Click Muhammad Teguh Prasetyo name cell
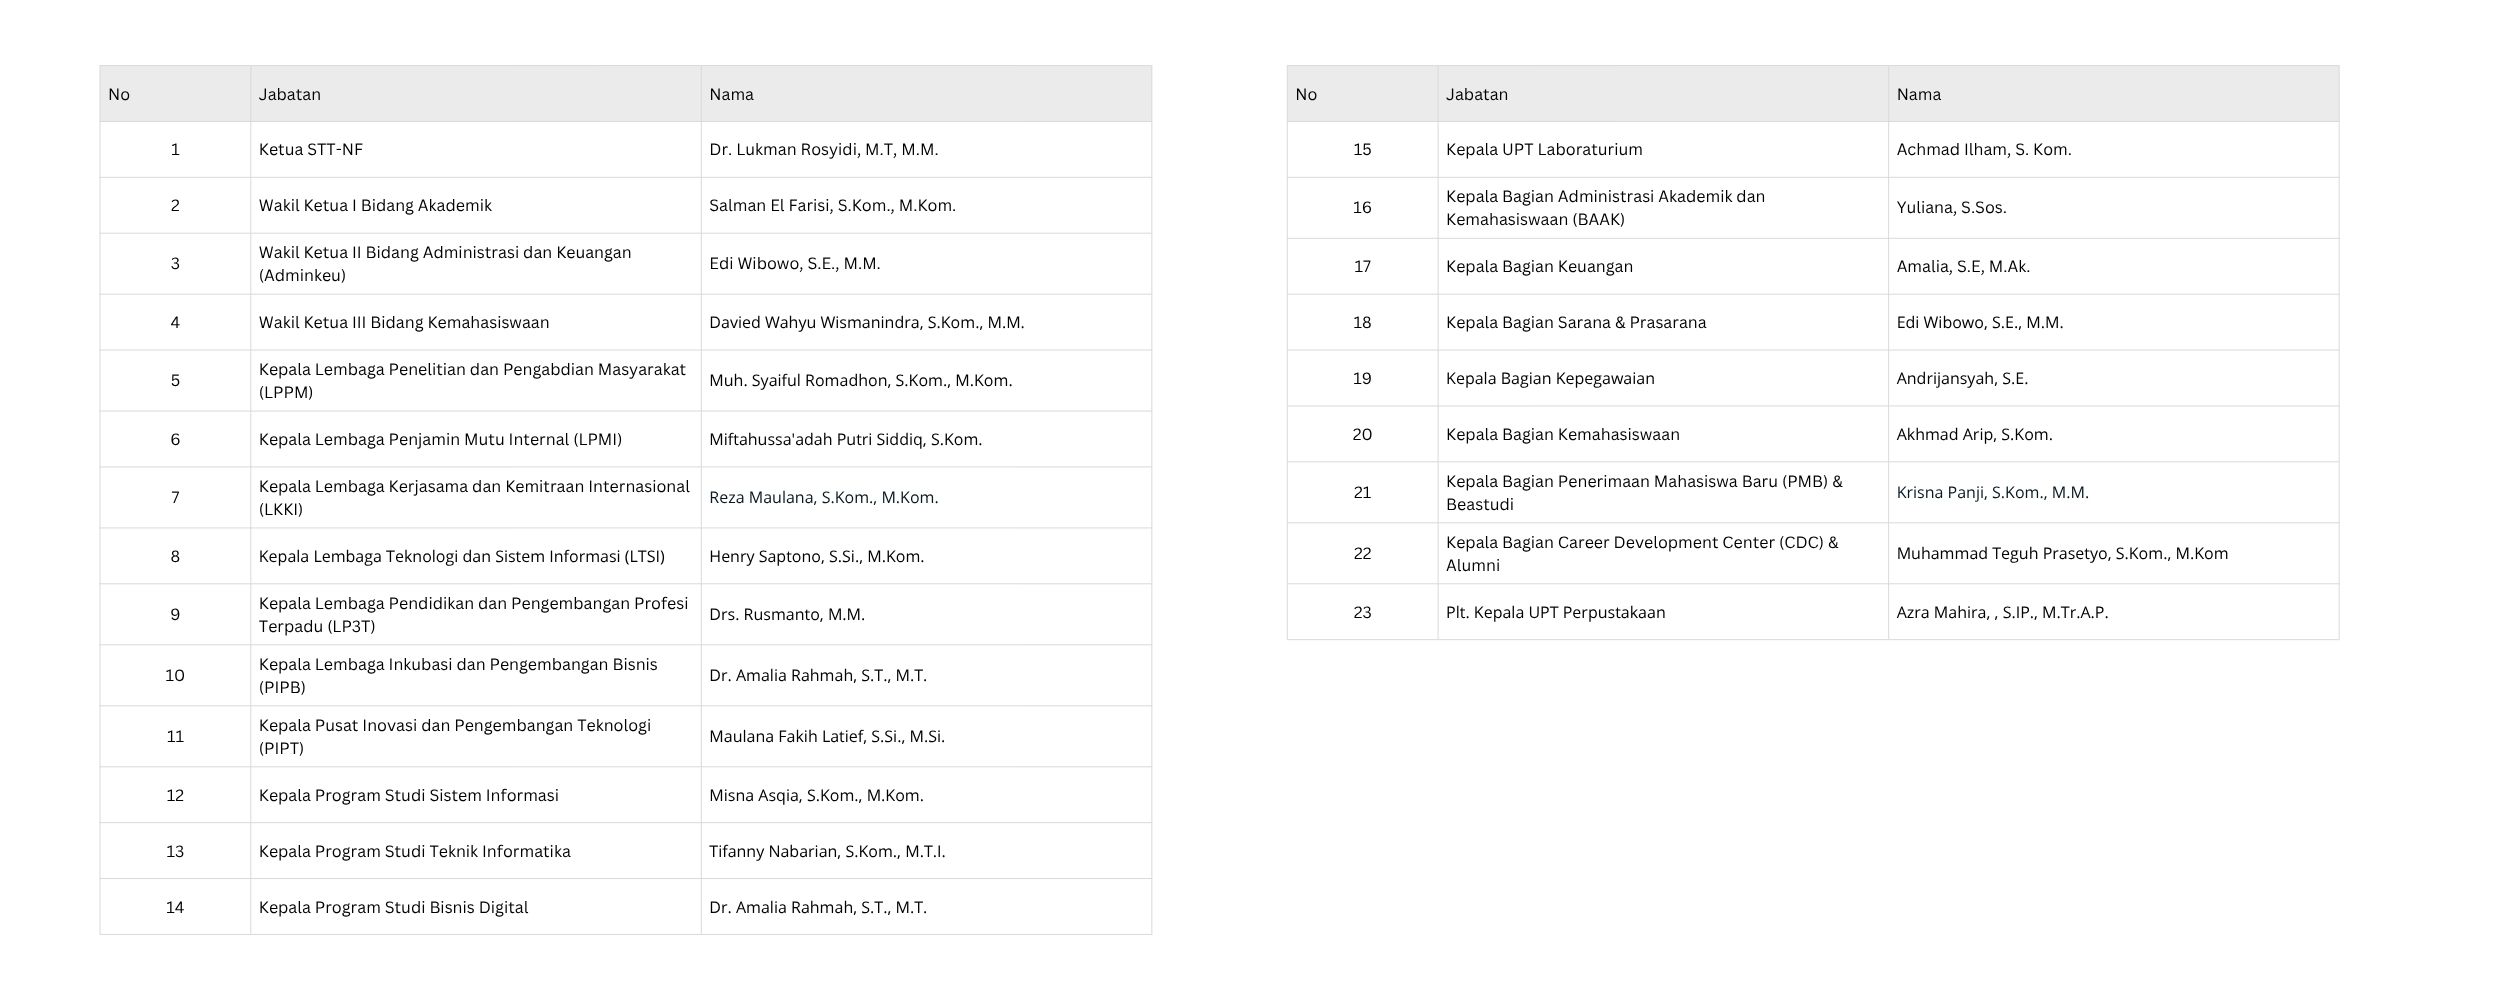Image resolution: width=2500 pixels, height=1000 pixels. (x=2062, y=554)
